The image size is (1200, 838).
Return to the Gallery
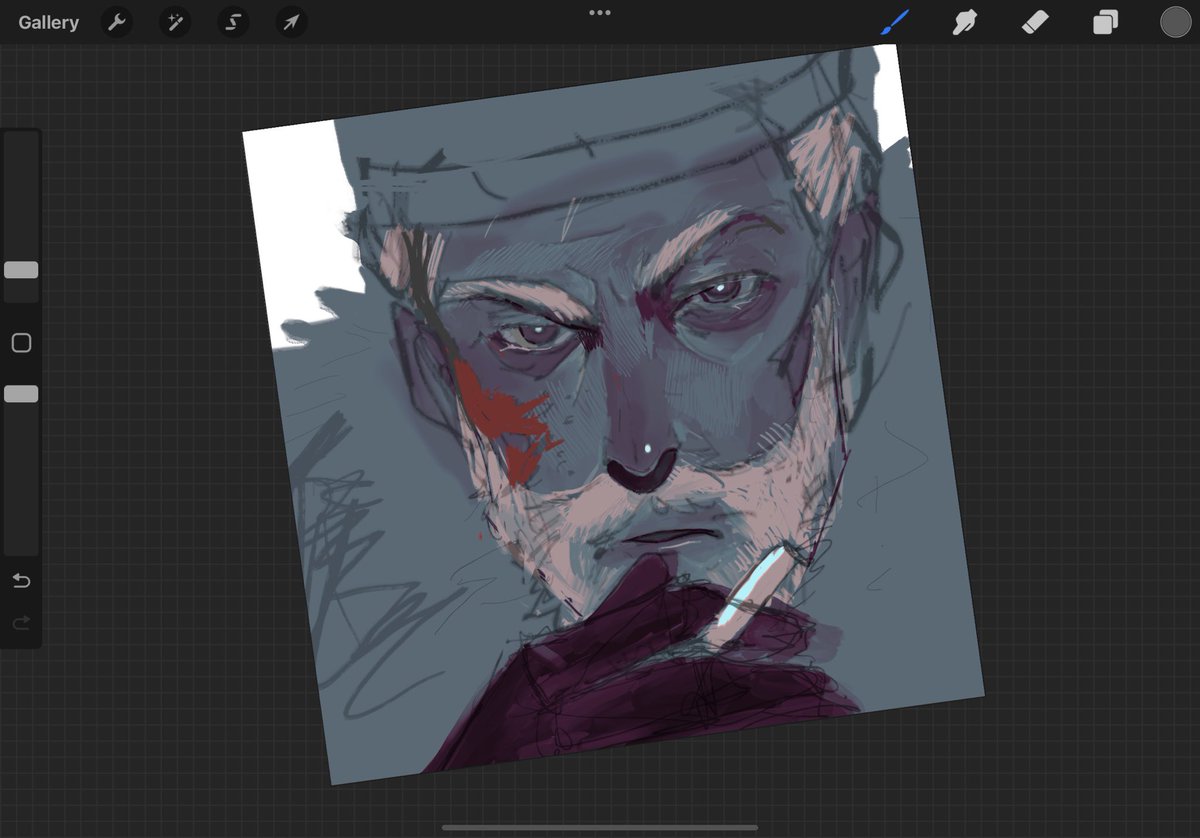(x=48, y=22)
